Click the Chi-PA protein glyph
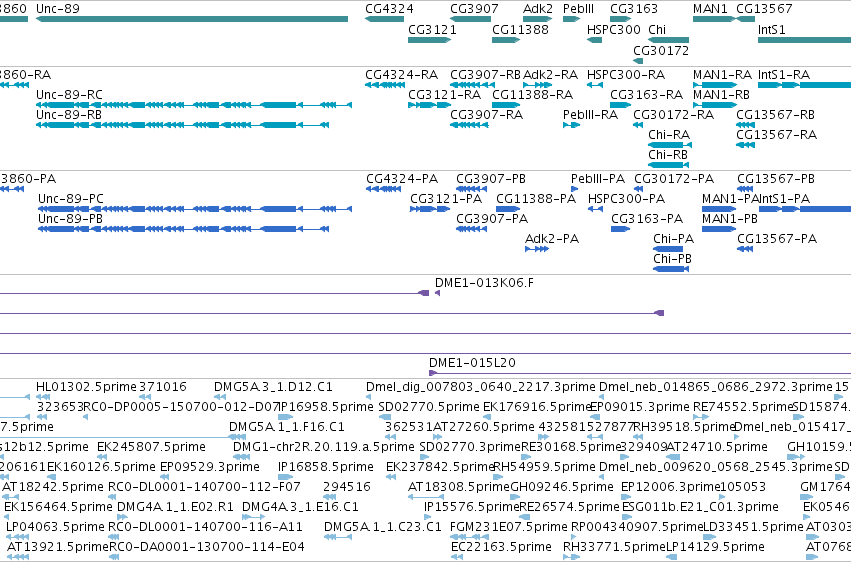 (668, 249)
